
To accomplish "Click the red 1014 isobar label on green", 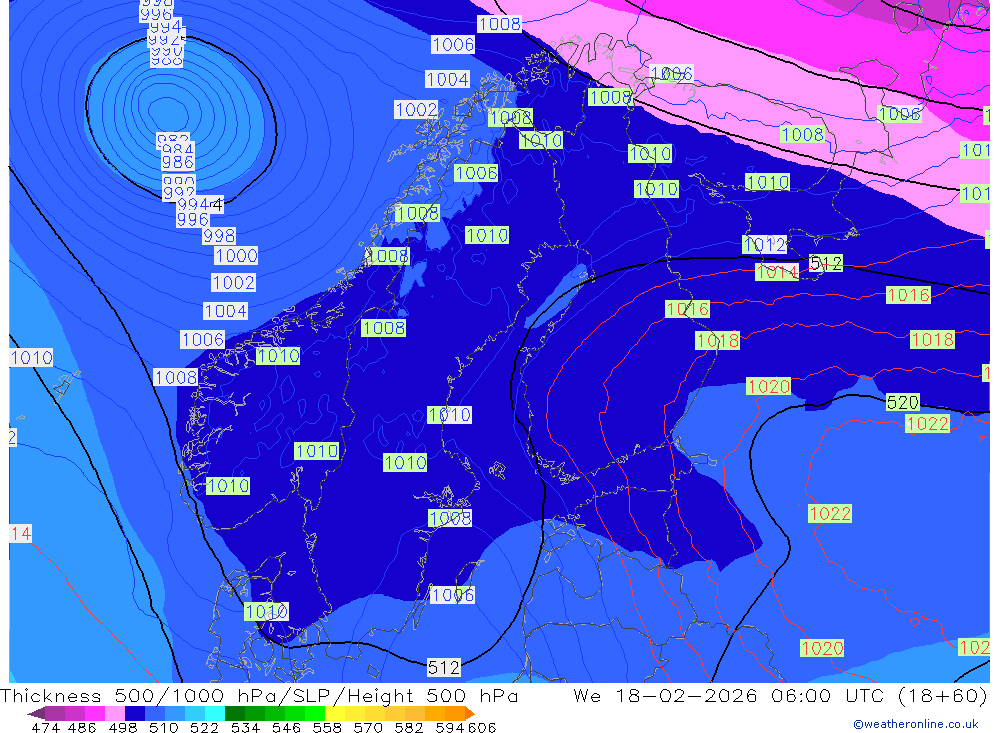I will (776, 272).
